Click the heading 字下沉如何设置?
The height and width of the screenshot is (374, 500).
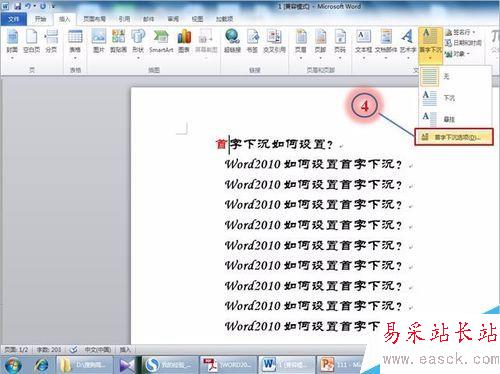tap(282, 144)
